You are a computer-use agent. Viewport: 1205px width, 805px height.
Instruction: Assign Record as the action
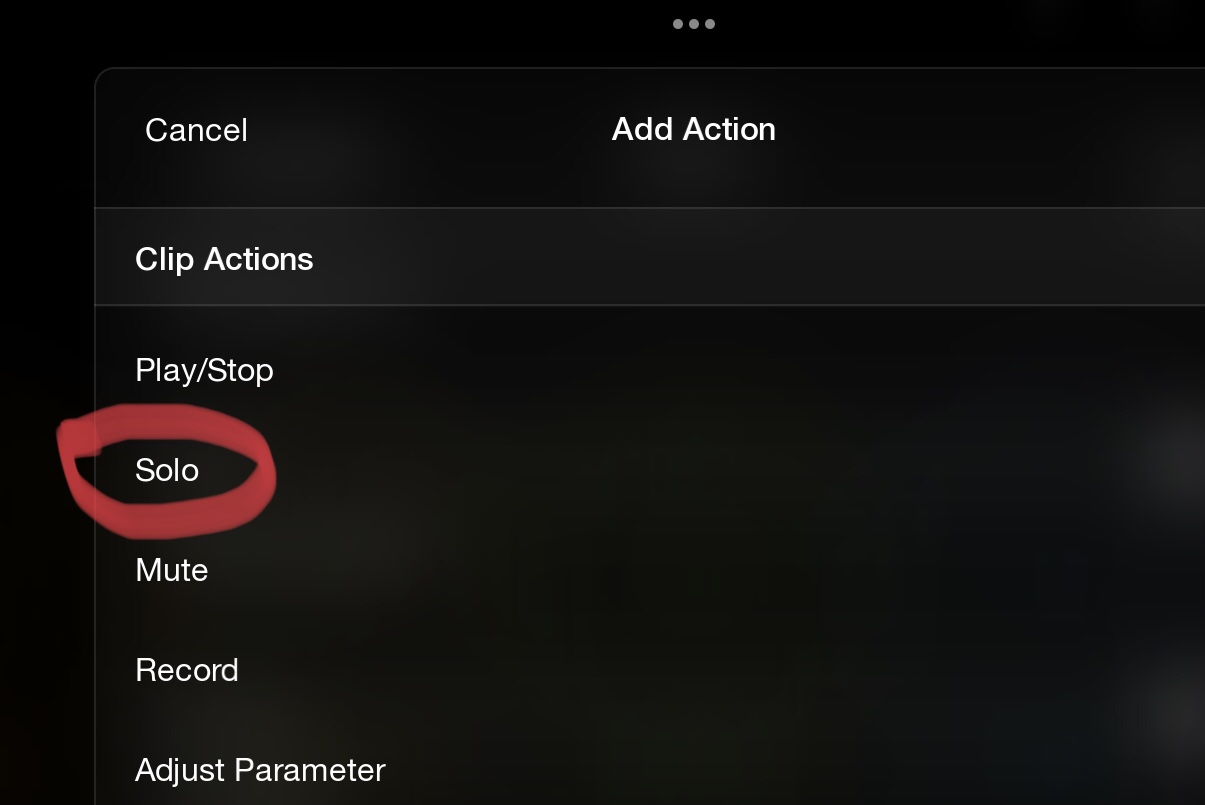coord(187,670)
